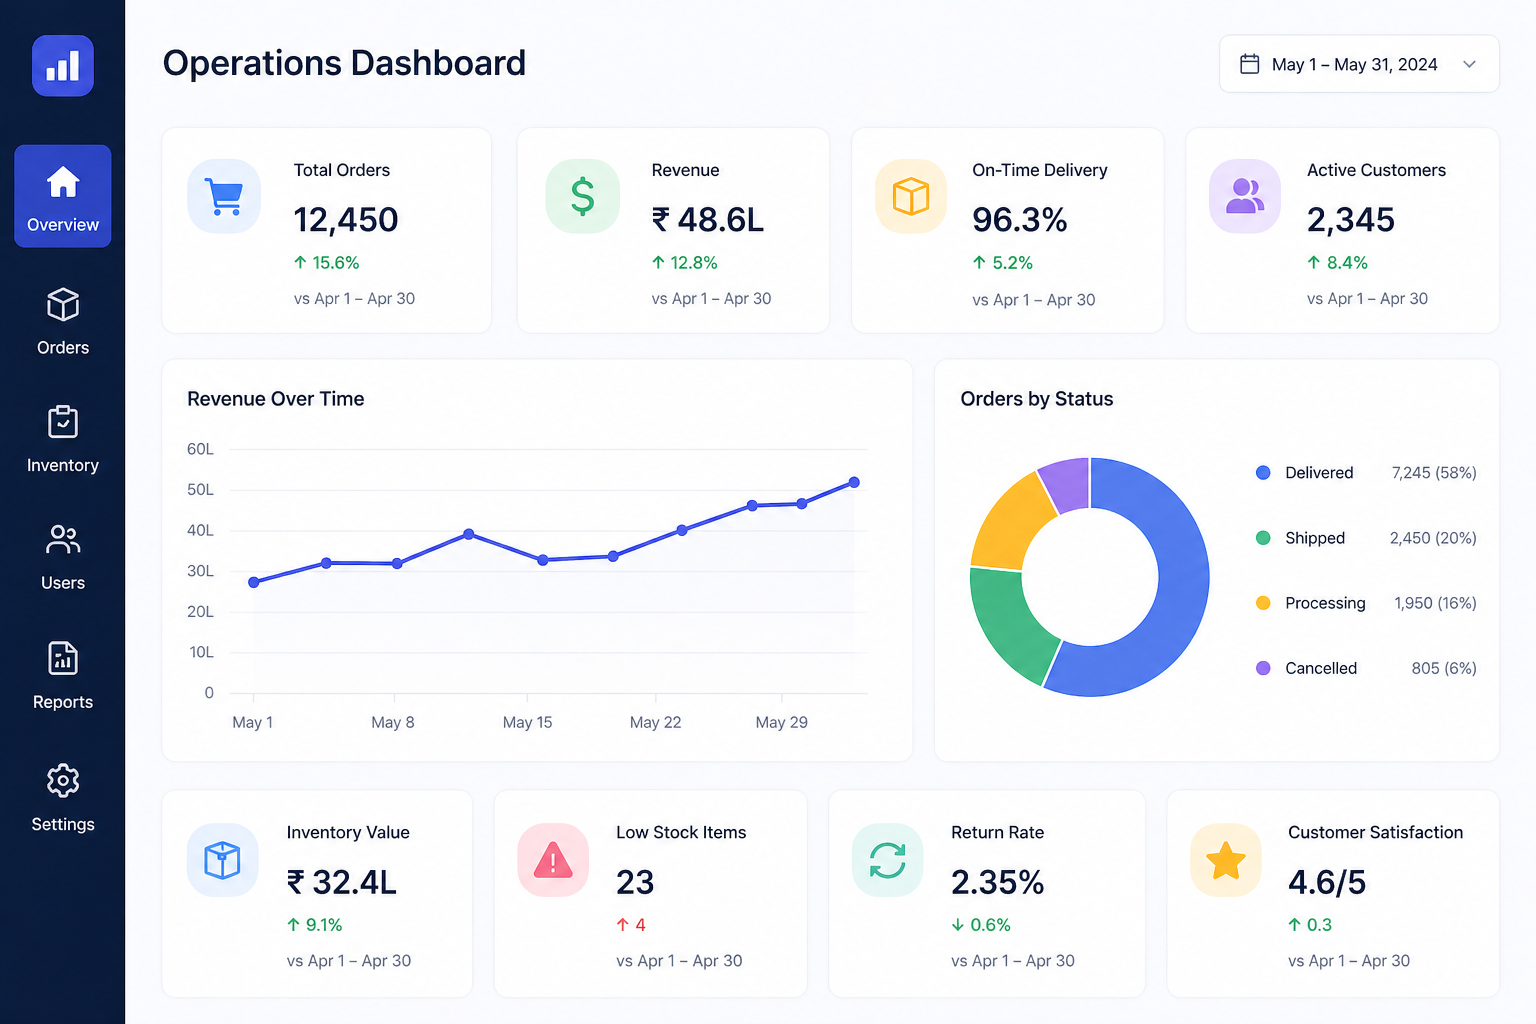This screenshot has height=1024, width=1536.
Task: Click the '2.35%' return rate value
Action: click(x=998, y=883)
